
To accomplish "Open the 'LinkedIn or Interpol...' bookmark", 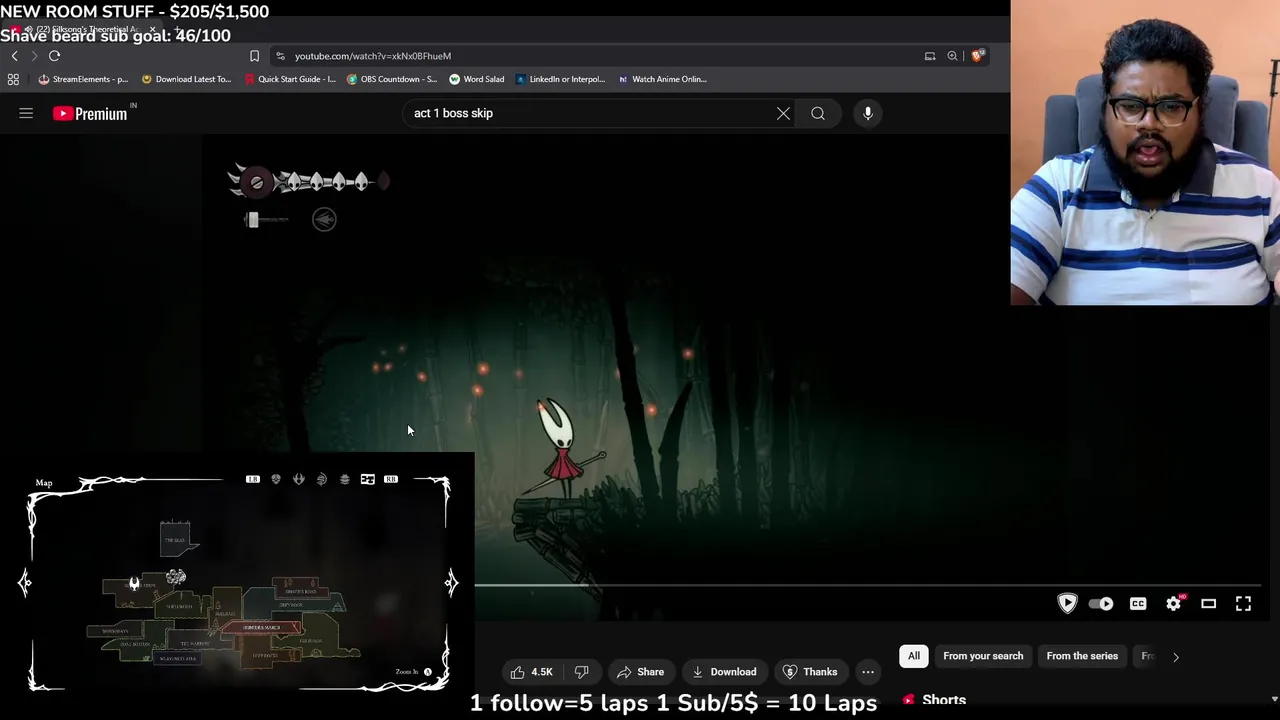I will coord(561,79).
